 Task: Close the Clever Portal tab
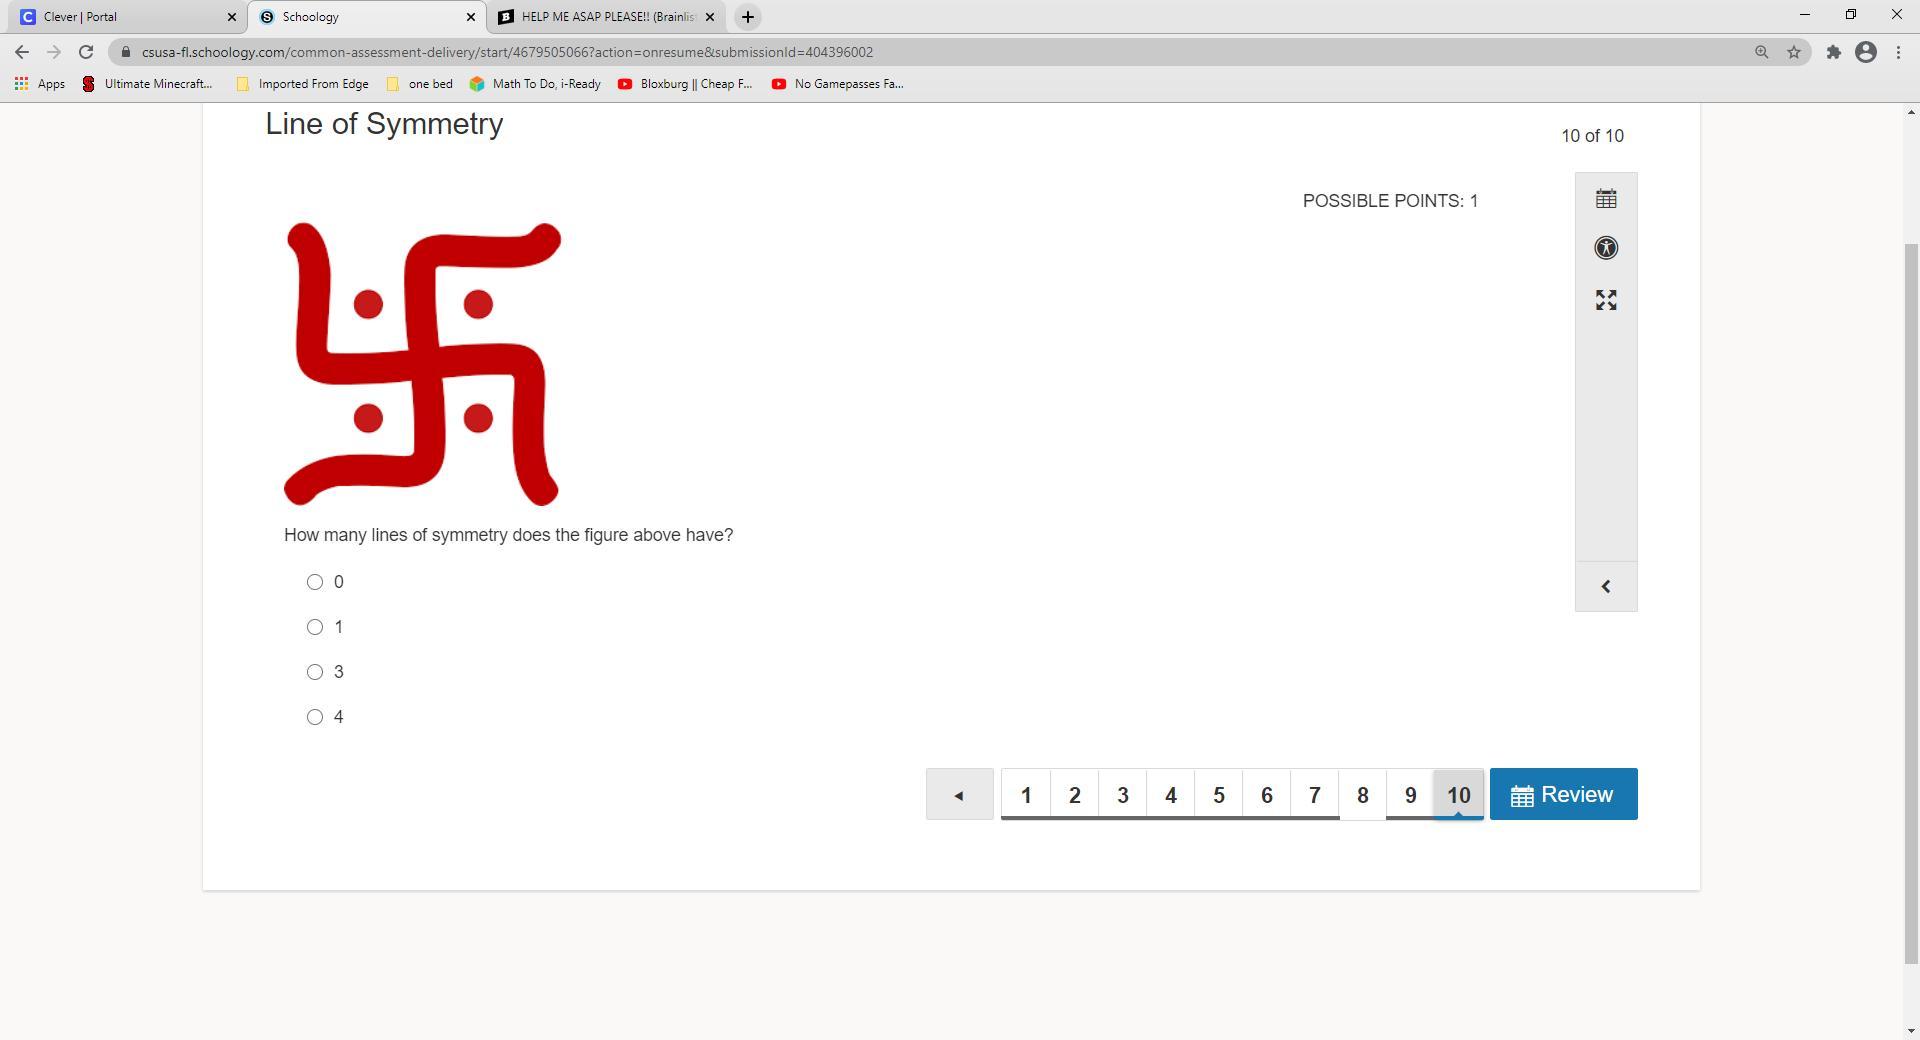[x=231, y=17]
